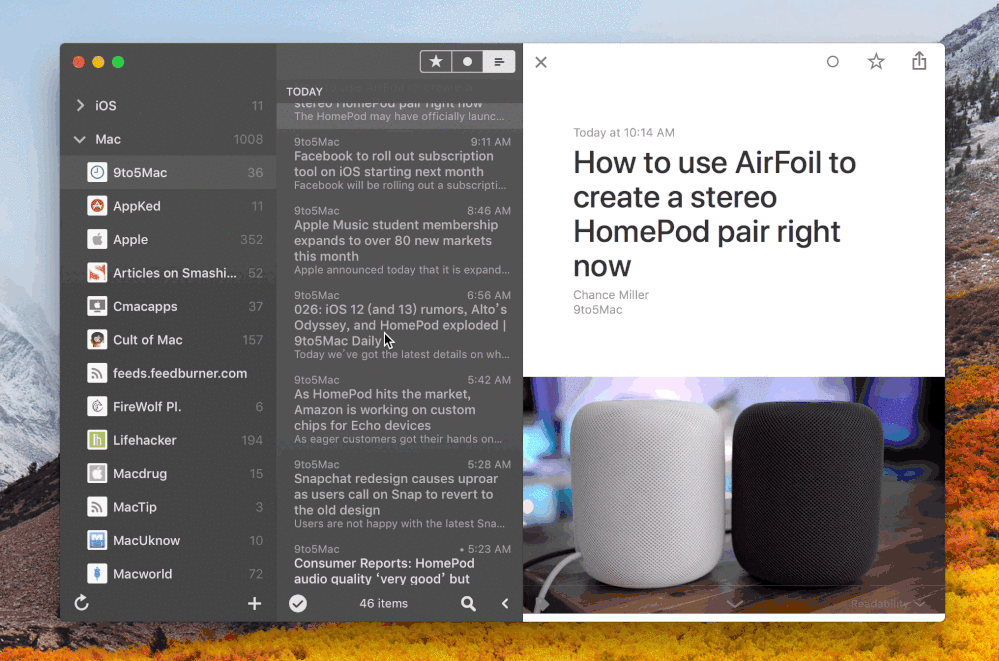Open Amazon custom chips Echo article
Image resolution: width=999 pixels, height=661 pixels.
point(400,410)
